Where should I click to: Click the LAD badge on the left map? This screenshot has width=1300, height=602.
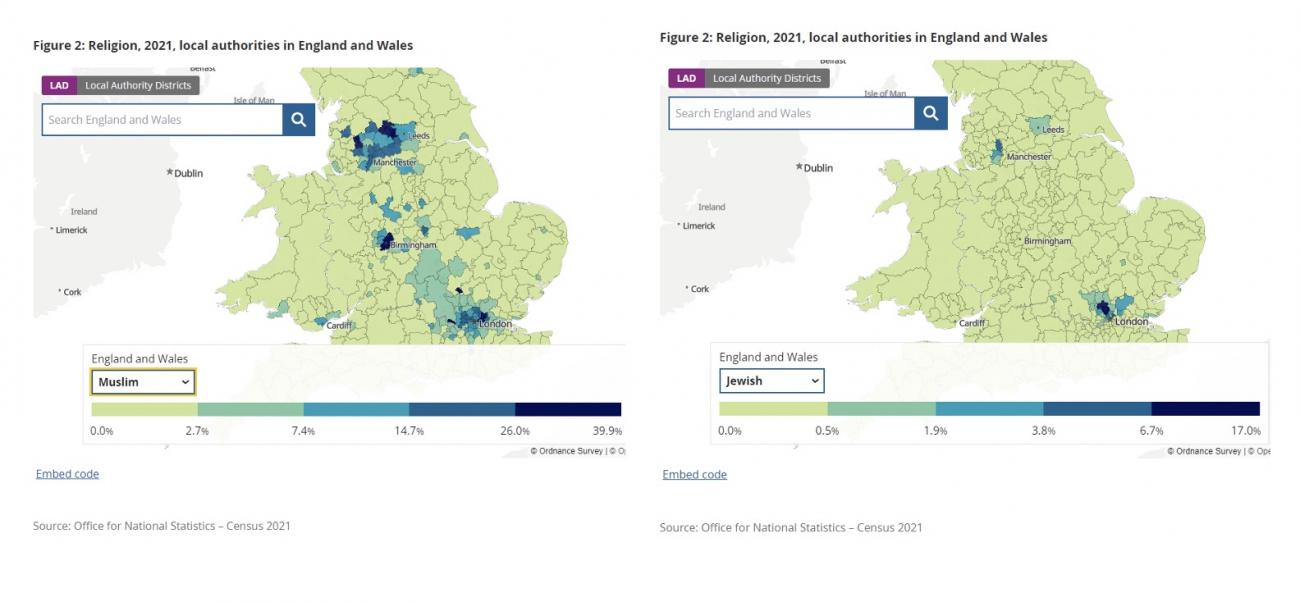[x=59, y=86]
